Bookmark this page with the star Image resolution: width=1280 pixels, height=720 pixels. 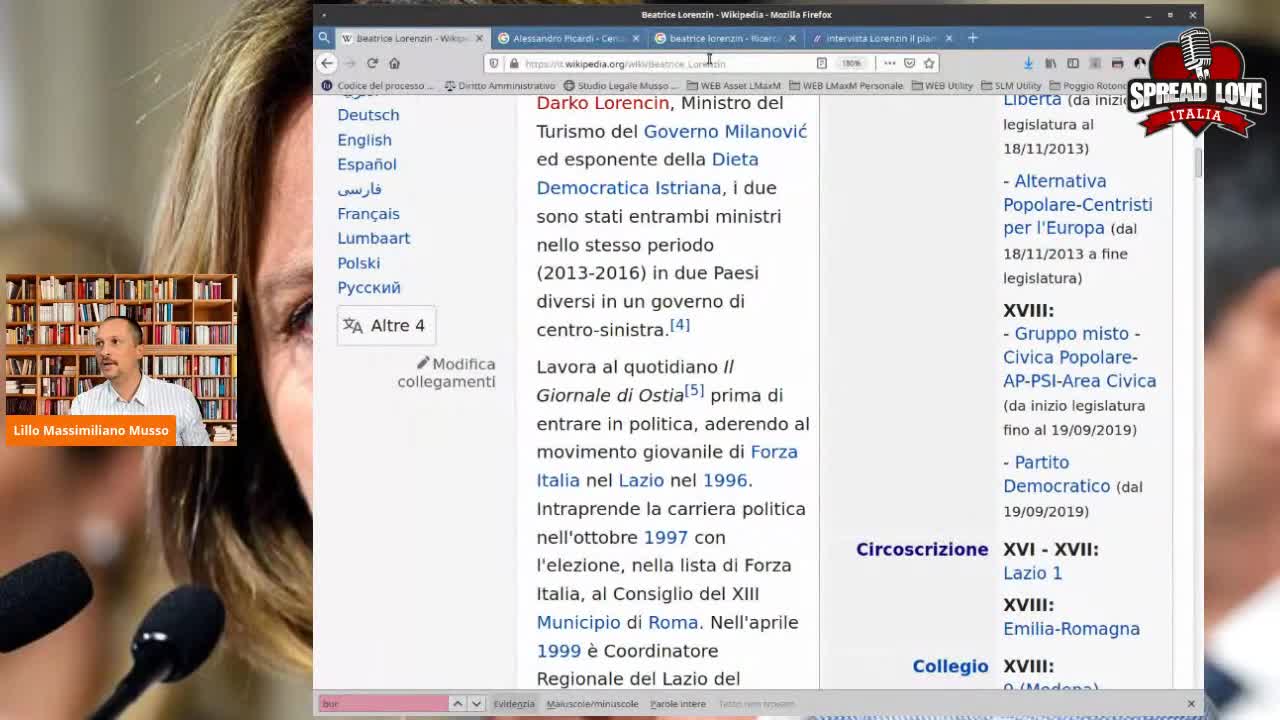click(929, 63)
